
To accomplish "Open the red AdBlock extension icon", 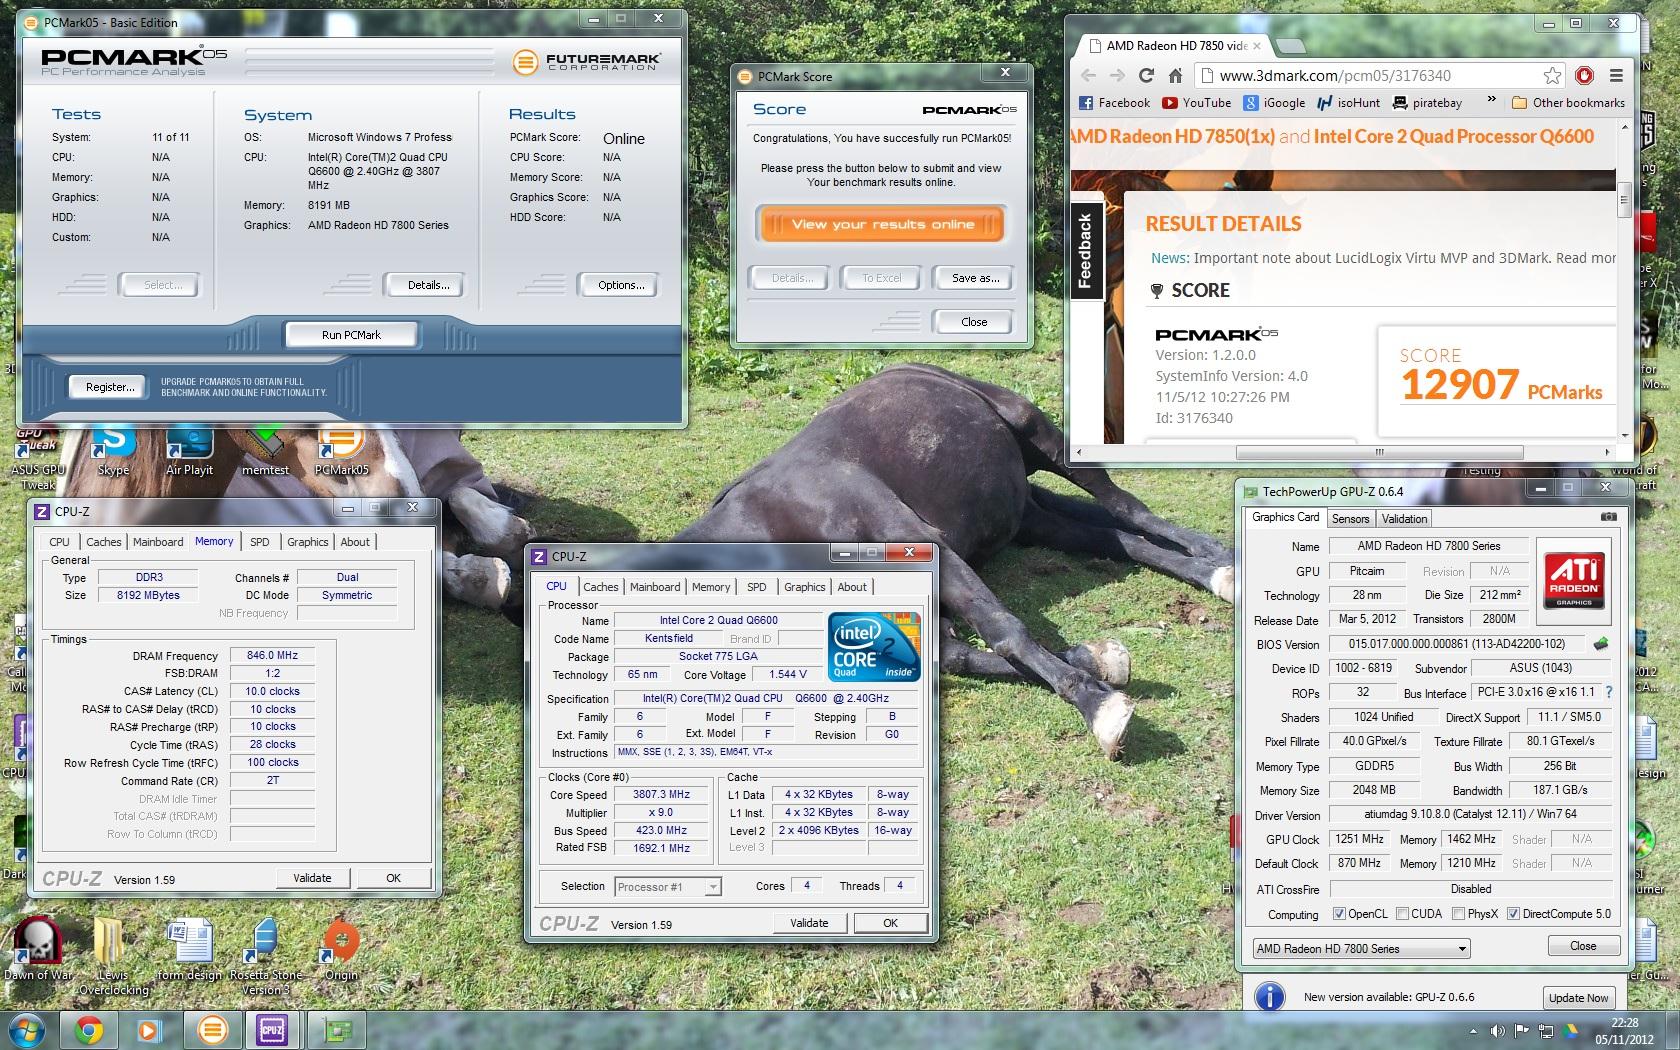I will click(1584, 75).
